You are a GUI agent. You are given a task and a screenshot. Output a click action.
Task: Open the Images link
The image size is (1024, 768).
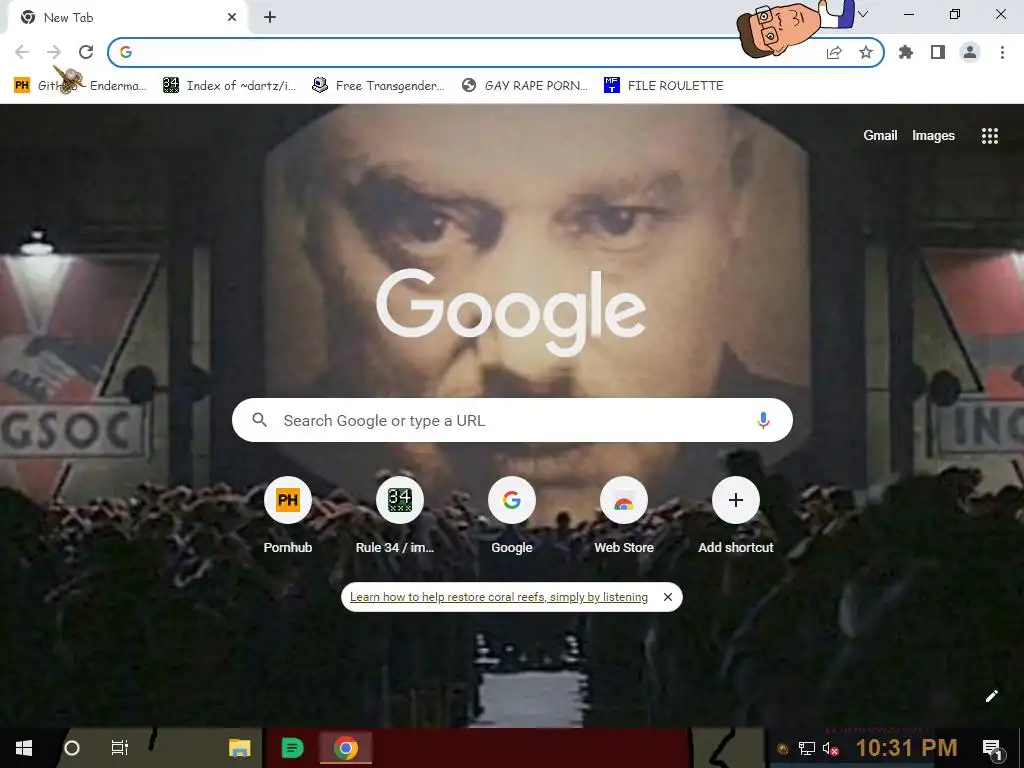click(933, 135)
